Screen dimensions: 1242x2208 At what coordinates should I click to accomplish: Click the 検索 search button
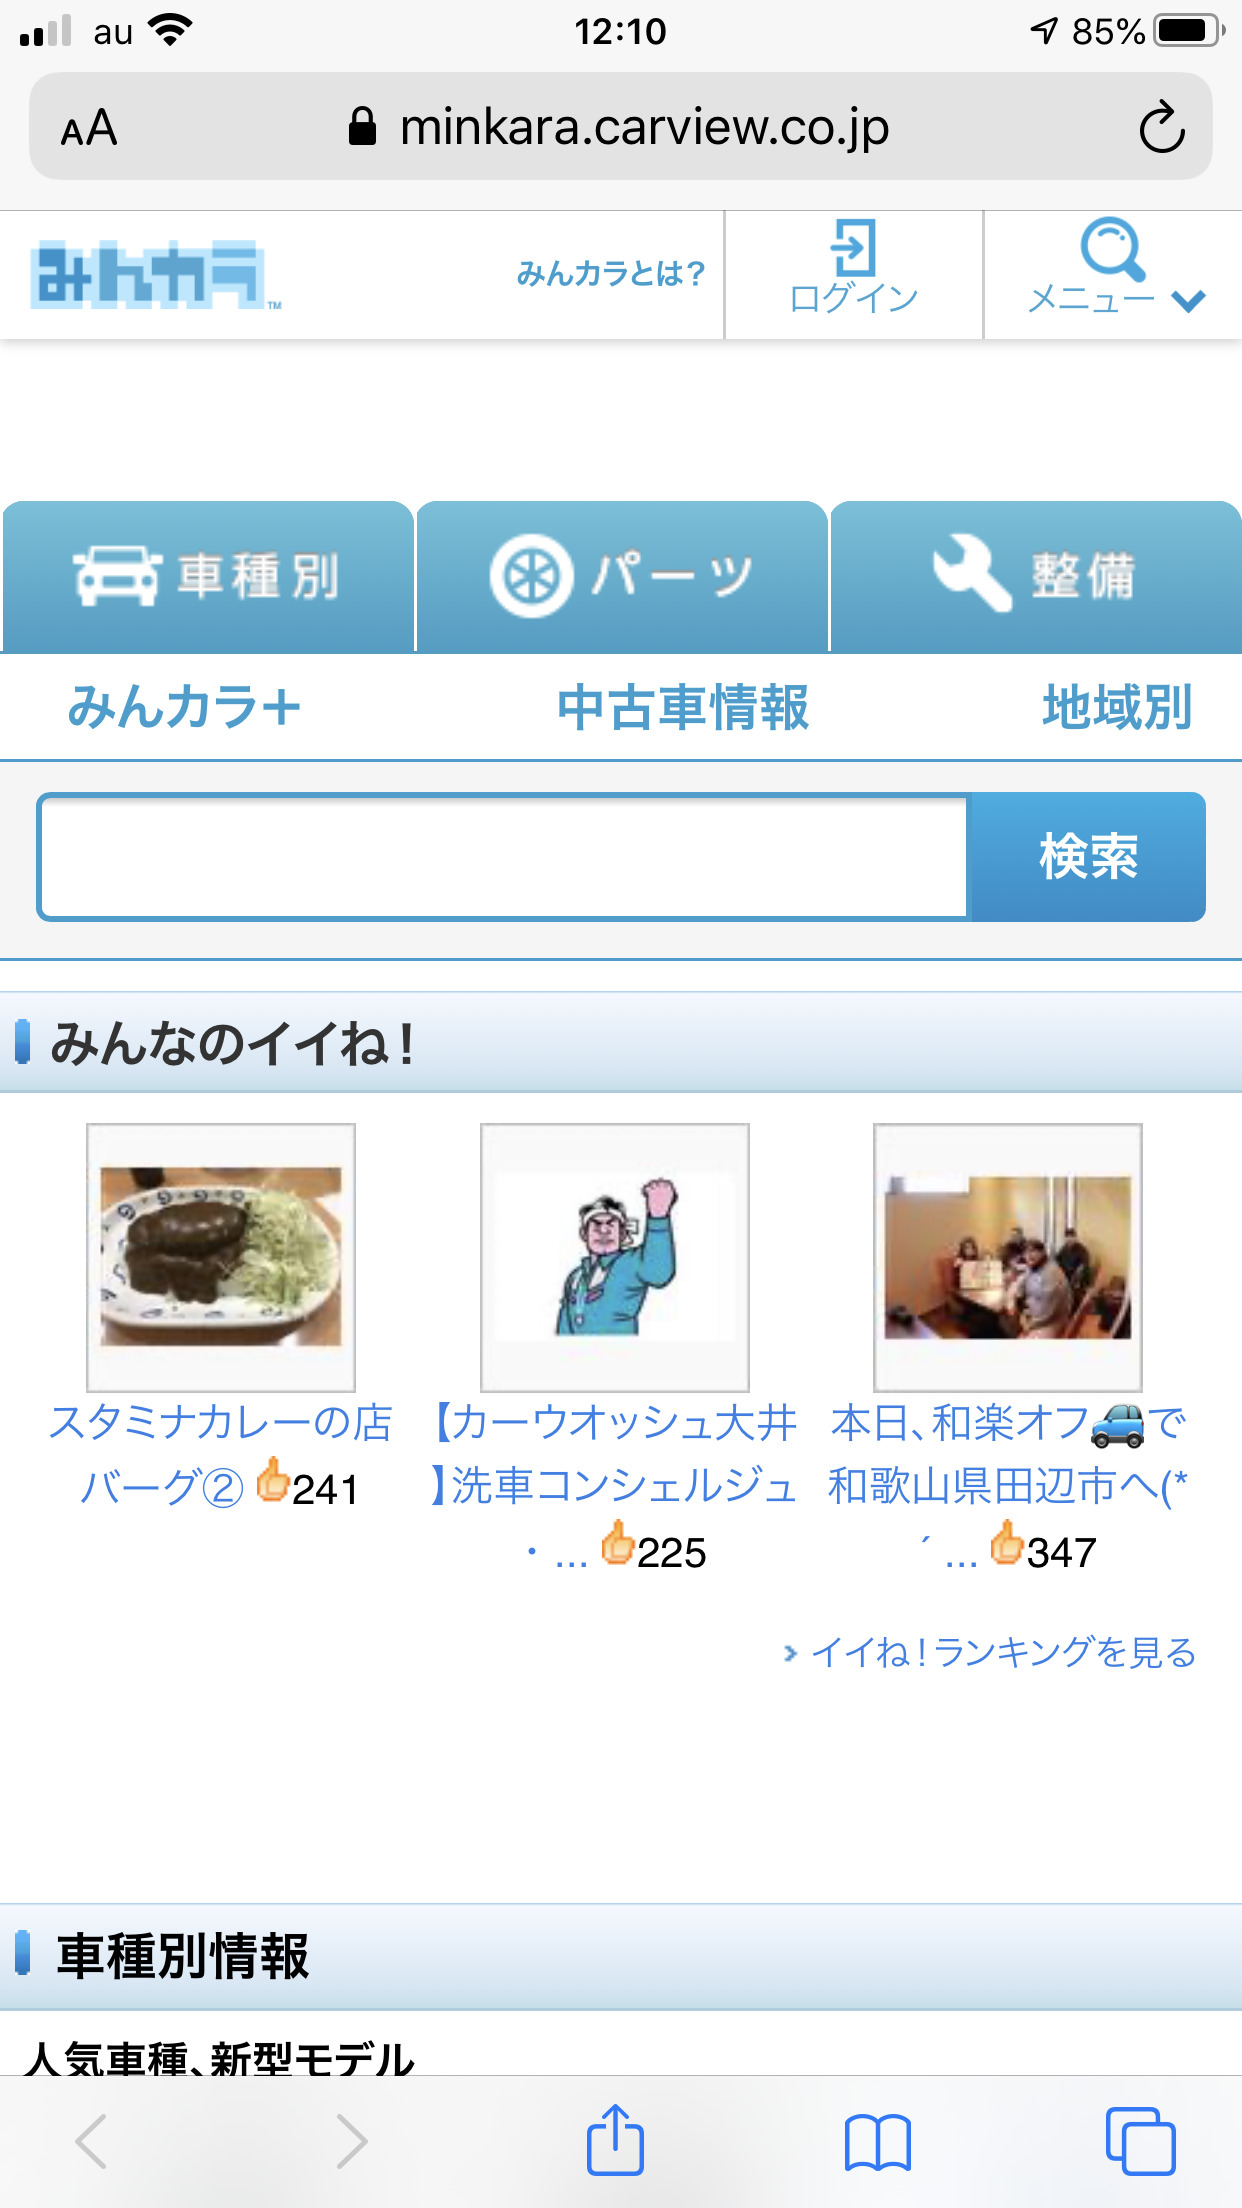(x=1088, y=857)
